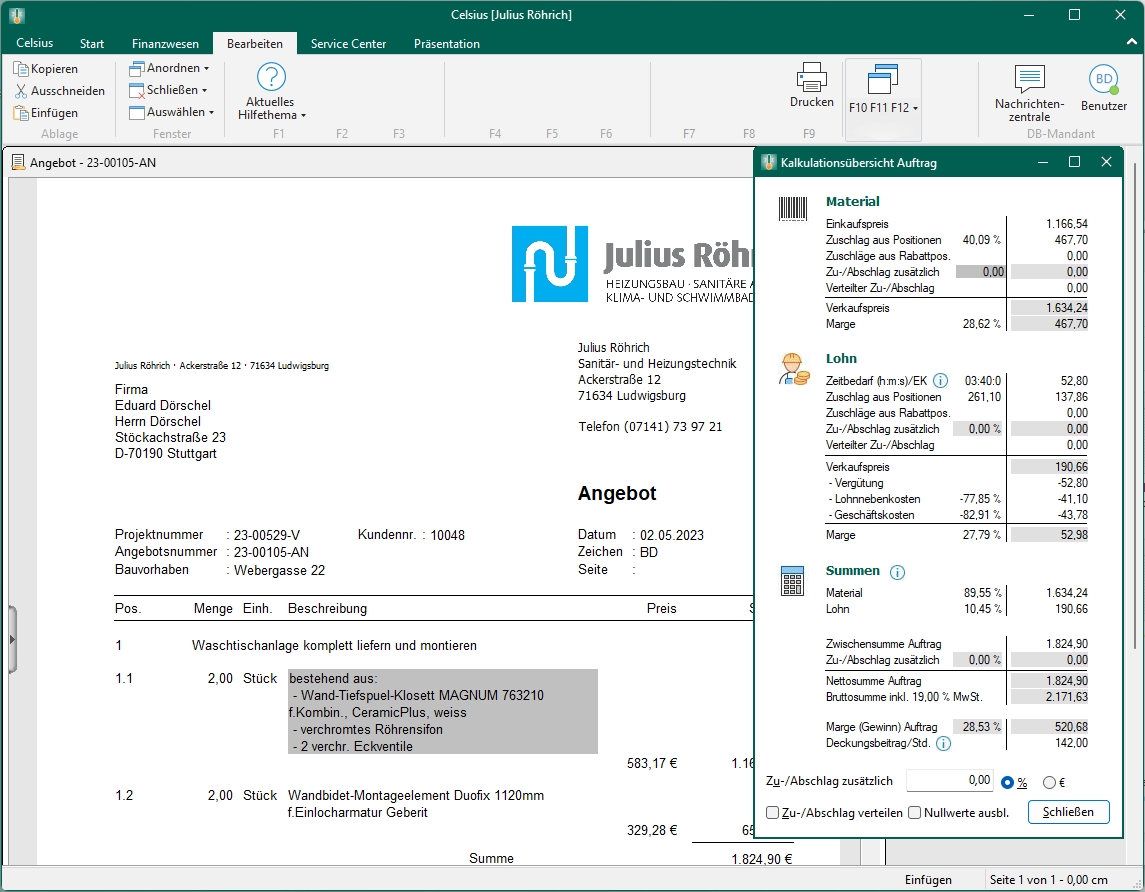The image size is (1145, 892).
Task: Click the Drucken printer icon
Action: (x=811, y=78)
